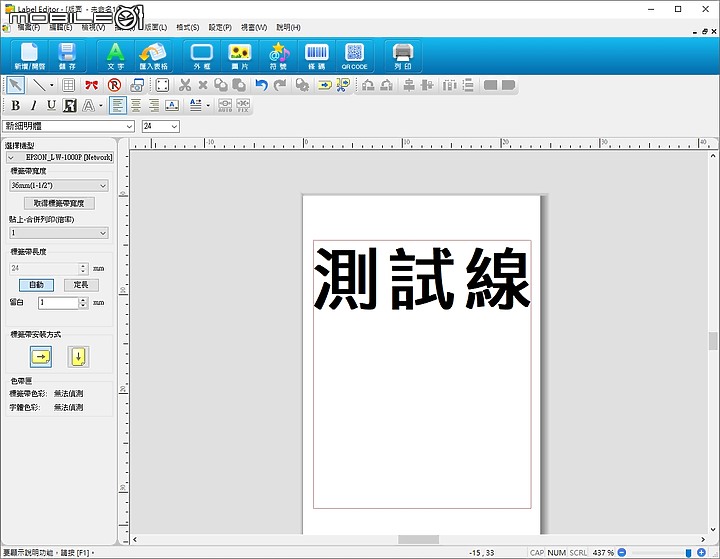Viewport: 720px width, 559px height.
Task: Zoom in with the plus button
Action: click(x=701, y=553)
